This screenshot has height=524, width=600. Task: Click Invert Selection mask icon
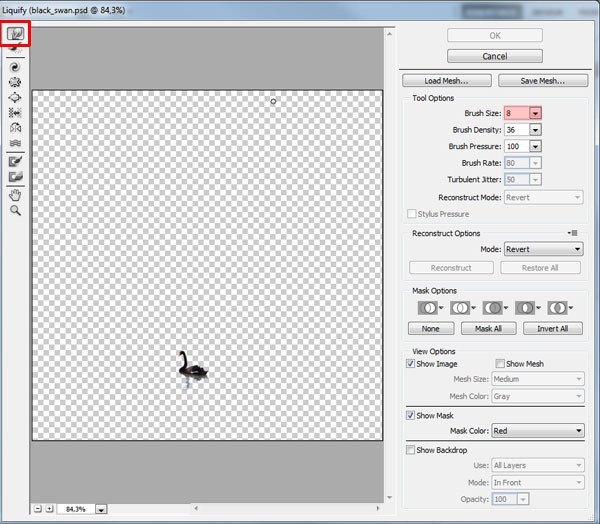coord(560,308)
